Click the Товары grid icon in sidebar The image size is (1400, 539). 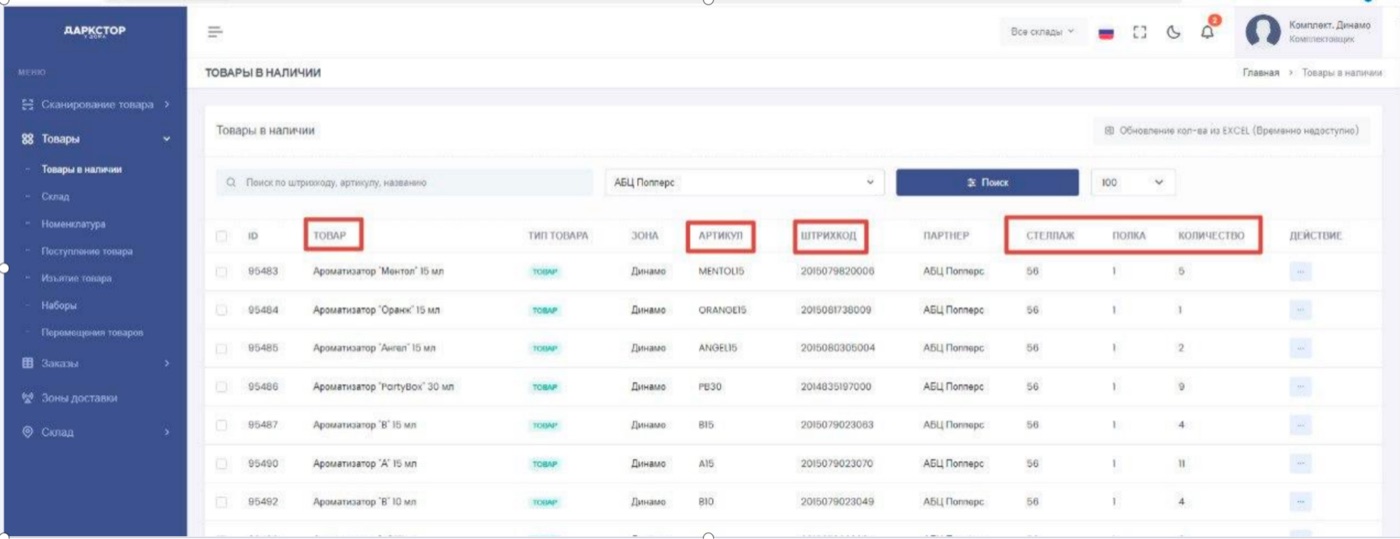click(28, 139)
